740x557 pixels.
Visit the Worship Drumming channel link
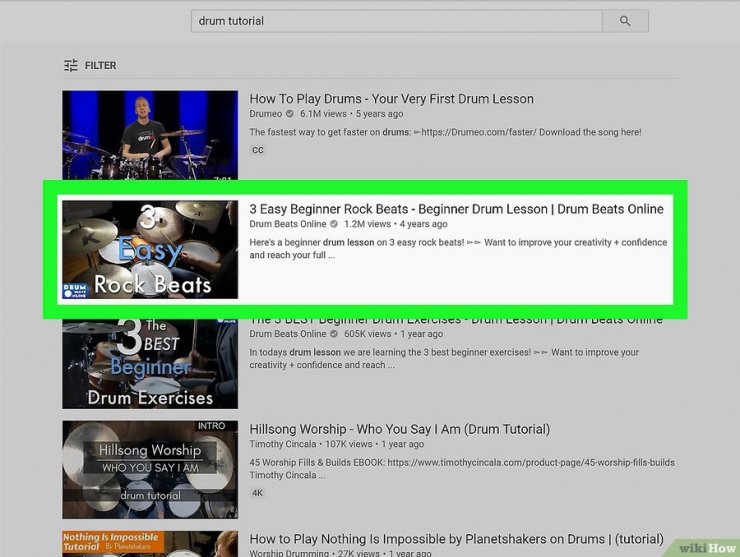click(289, 553)
